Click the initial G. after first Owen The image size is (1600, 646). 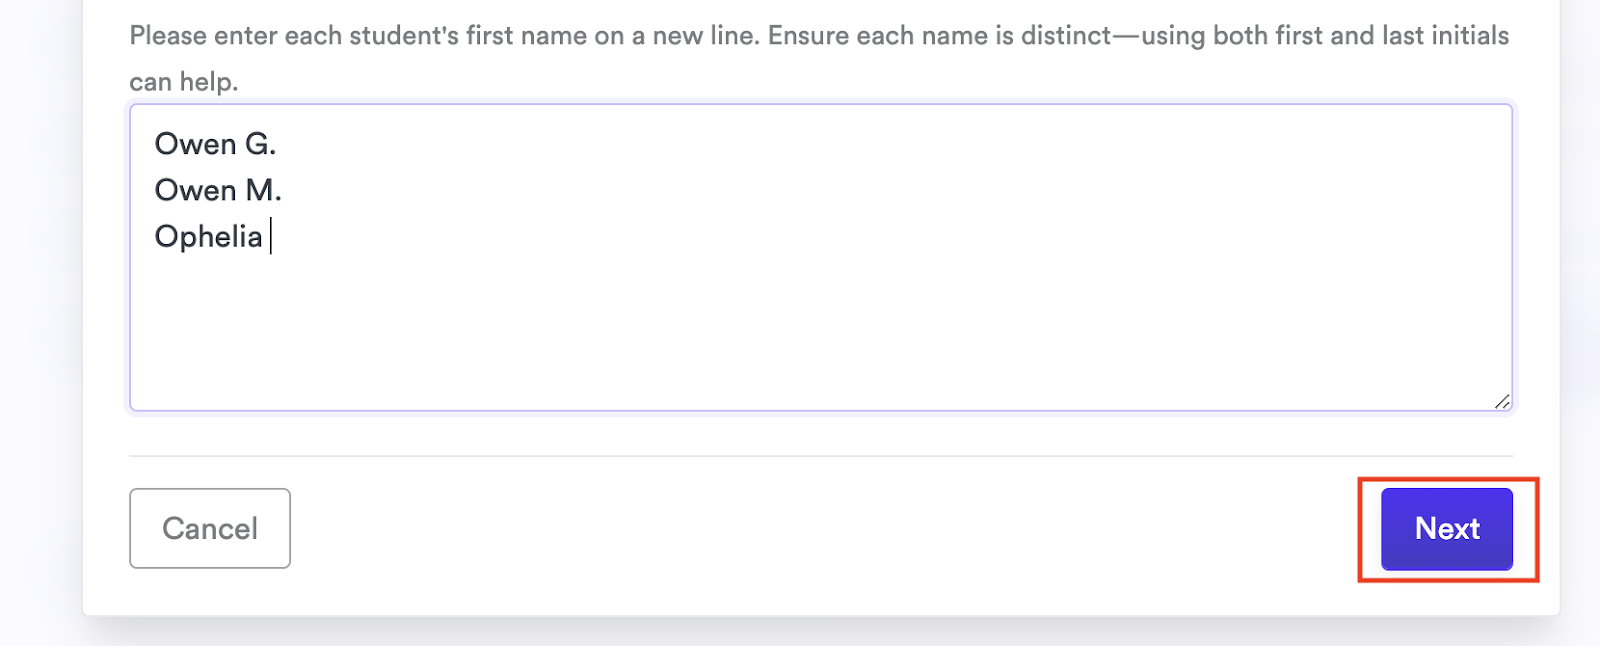click(x=260, y=145)
